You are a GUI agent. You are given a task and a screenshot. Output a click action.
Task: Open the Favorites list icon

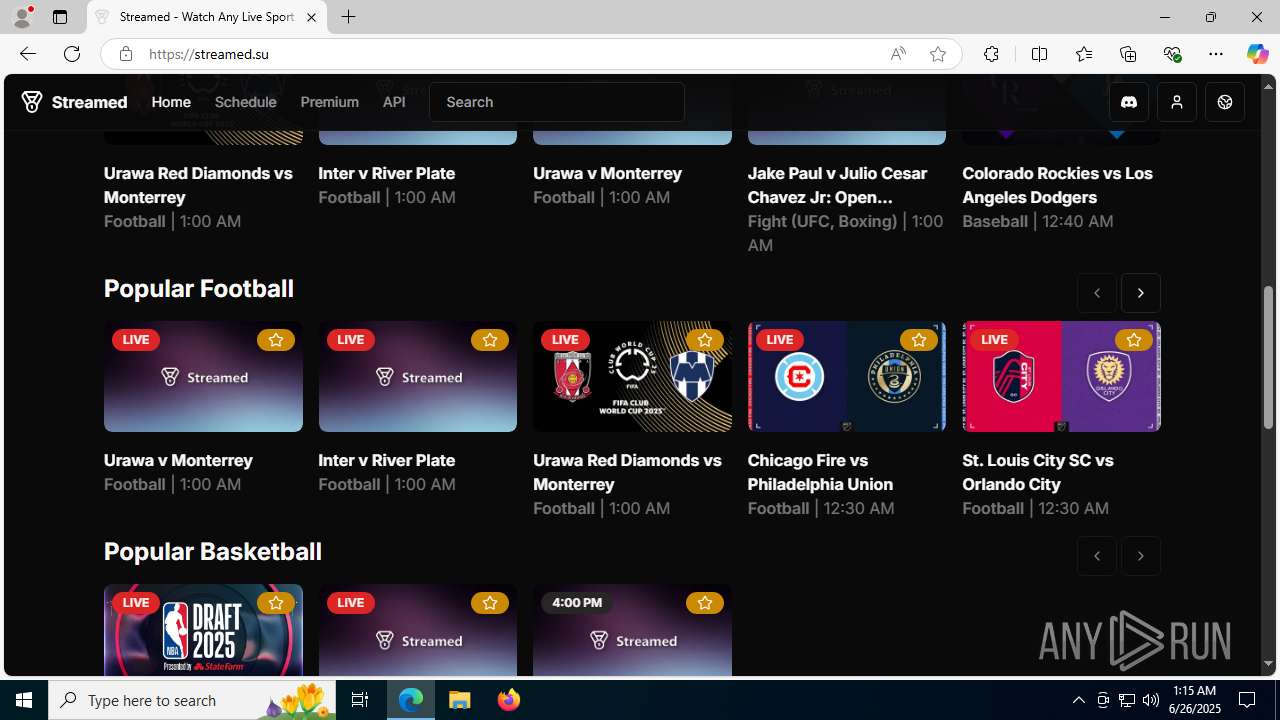tap(1083, 54)
